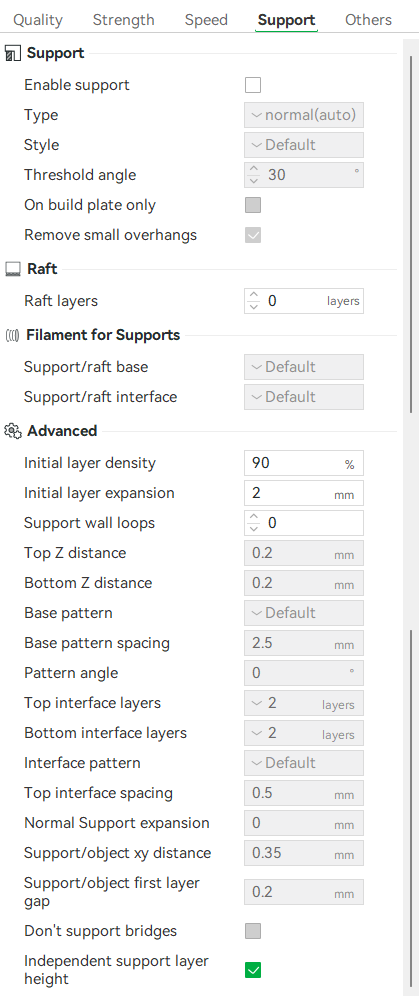Click the Initial layer density field
The image size is (419, 996).
click(x=304, y=463)
